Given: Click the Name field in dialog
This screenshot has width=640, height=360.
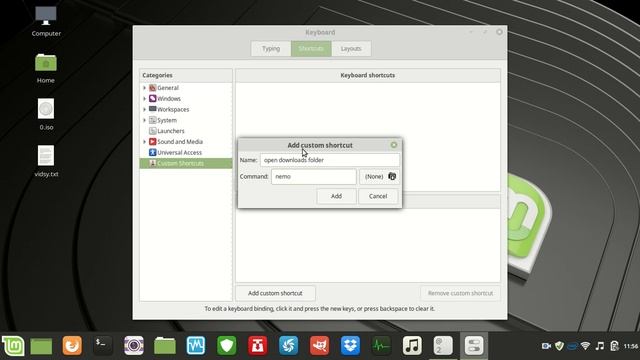Looking at the screenshot, I should [330, 160].
